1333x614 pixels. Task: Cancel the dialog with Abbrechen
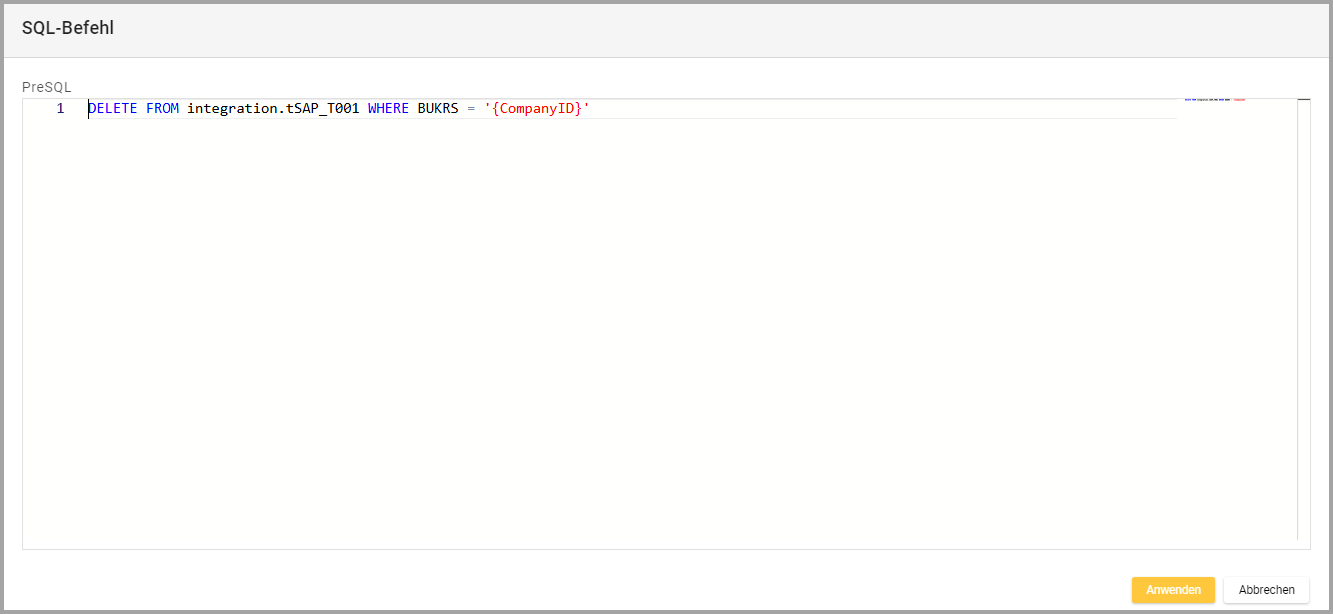(x=1266, y=590)
